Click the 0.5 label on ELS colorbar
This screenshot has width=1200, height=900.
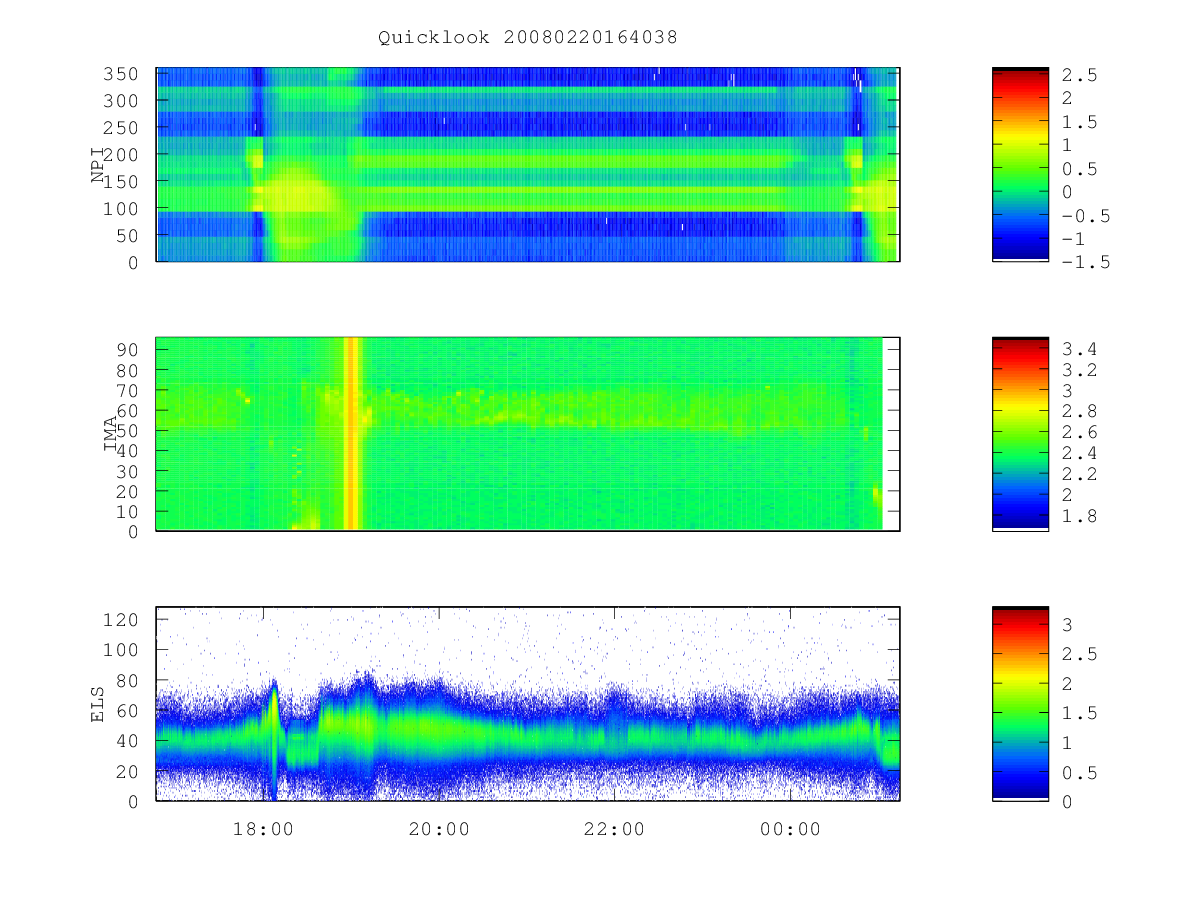point(1079,773)
